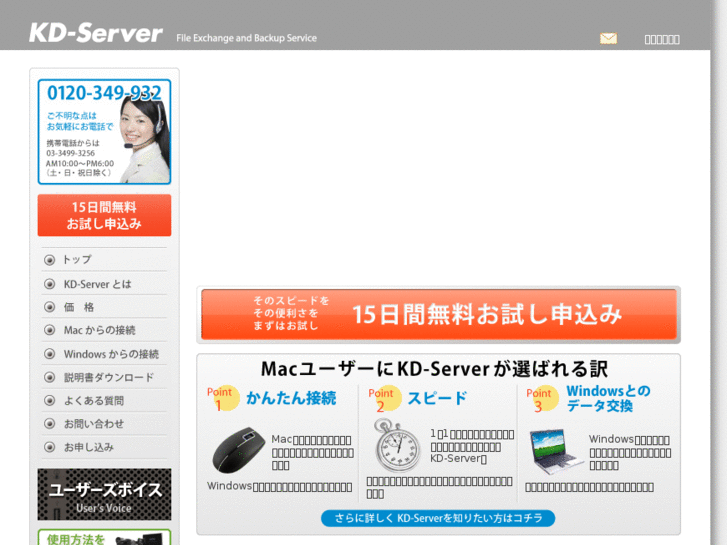This screenshot has width=727, height=545.
Task: Open the ユーザーズボイス User's Voice banner
Action: 104,494
